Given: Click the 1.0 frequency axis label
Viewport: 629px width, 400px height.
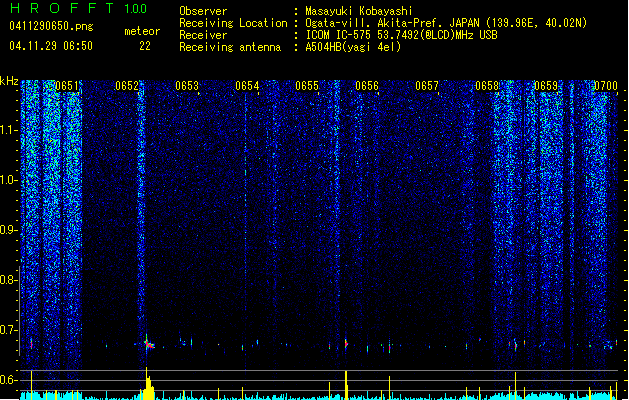Looking at the screenshot, I should click(9, 181).
